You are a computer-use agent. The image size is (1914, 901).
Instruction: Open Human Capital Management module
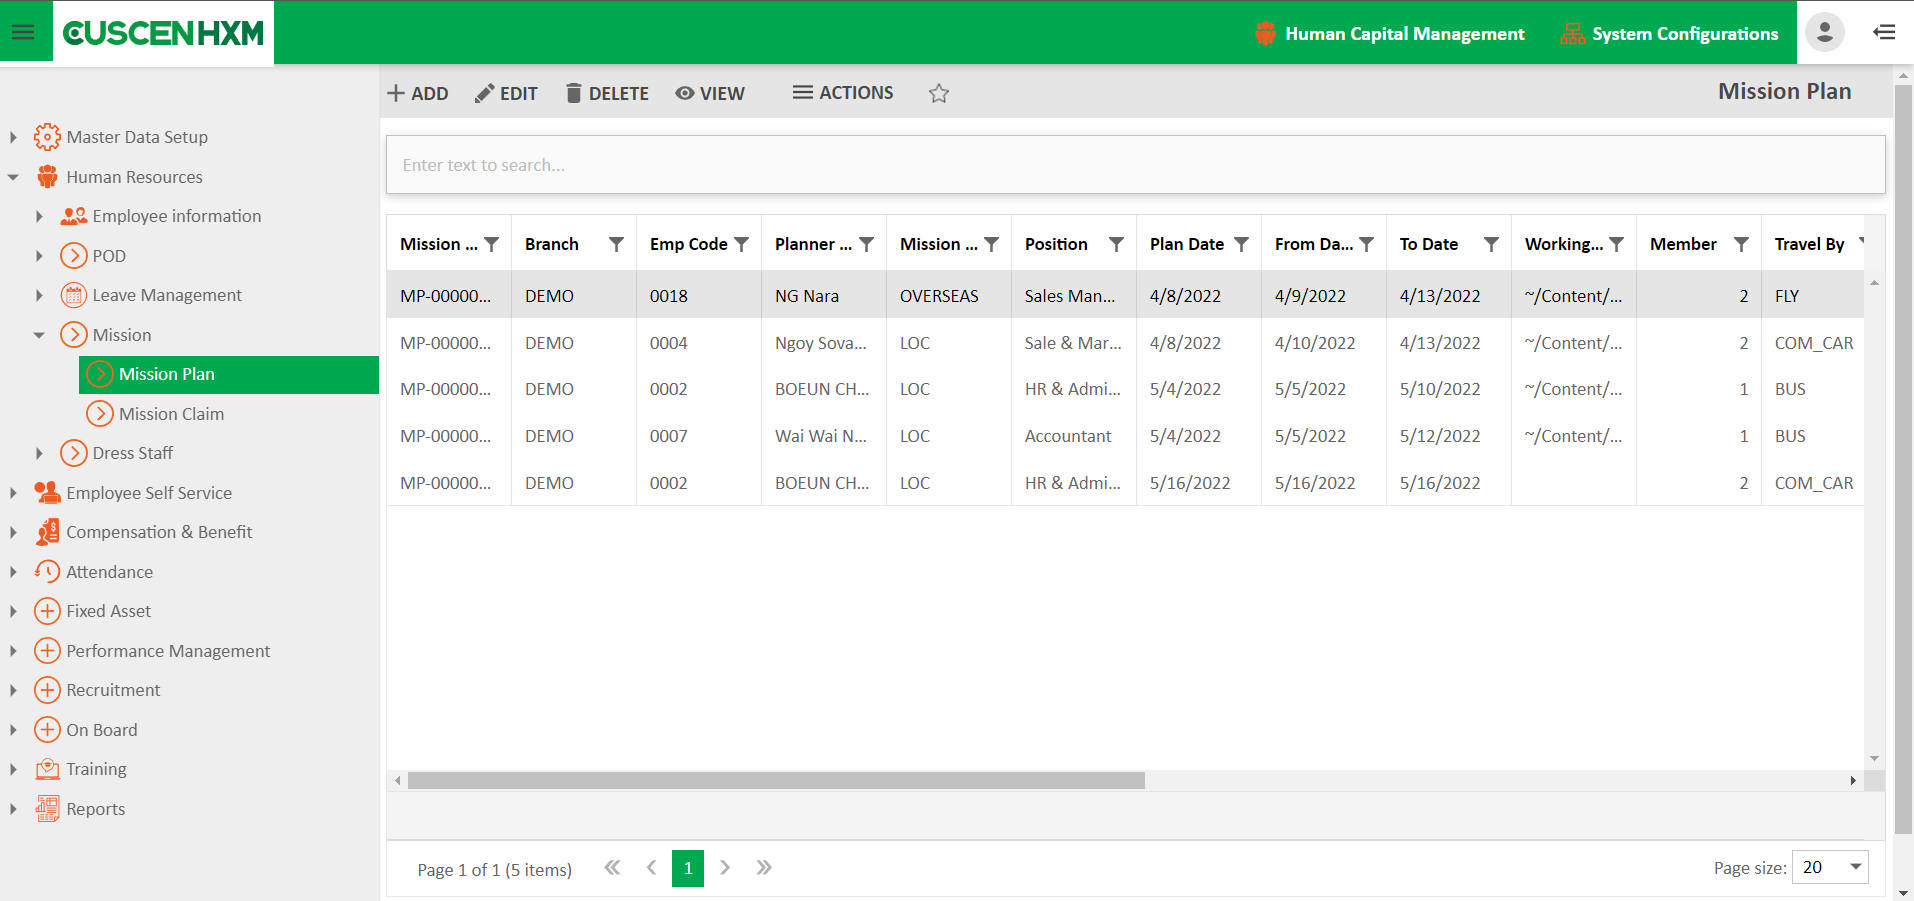(x=1390, y=34)
